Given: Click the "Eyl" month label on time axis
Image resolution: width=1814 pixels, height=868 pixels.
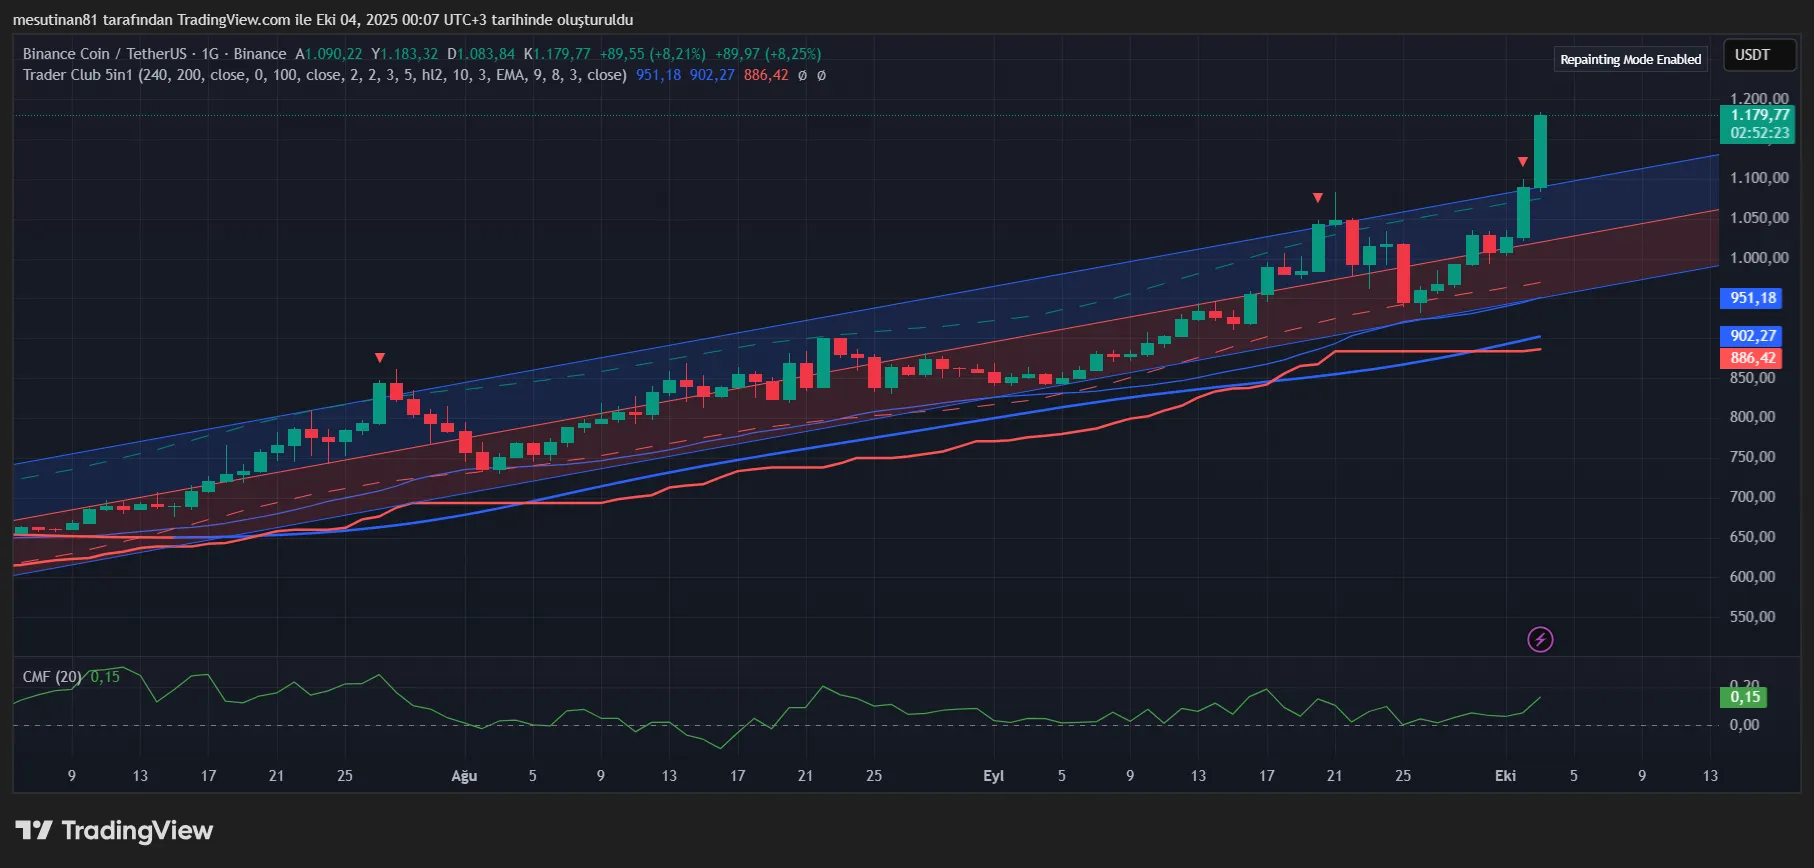Looking at the screenshot, I should point(993,776).
